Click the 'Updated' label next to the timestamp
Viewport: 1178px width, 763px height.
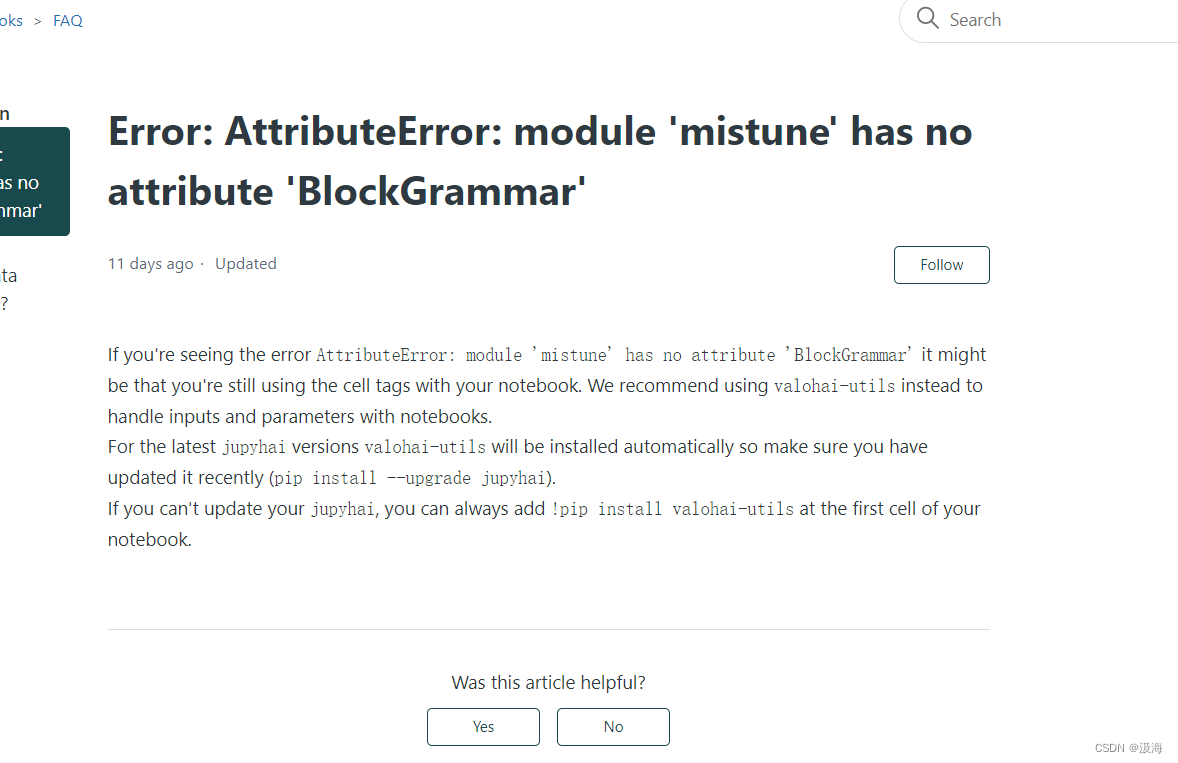point(245,263)
